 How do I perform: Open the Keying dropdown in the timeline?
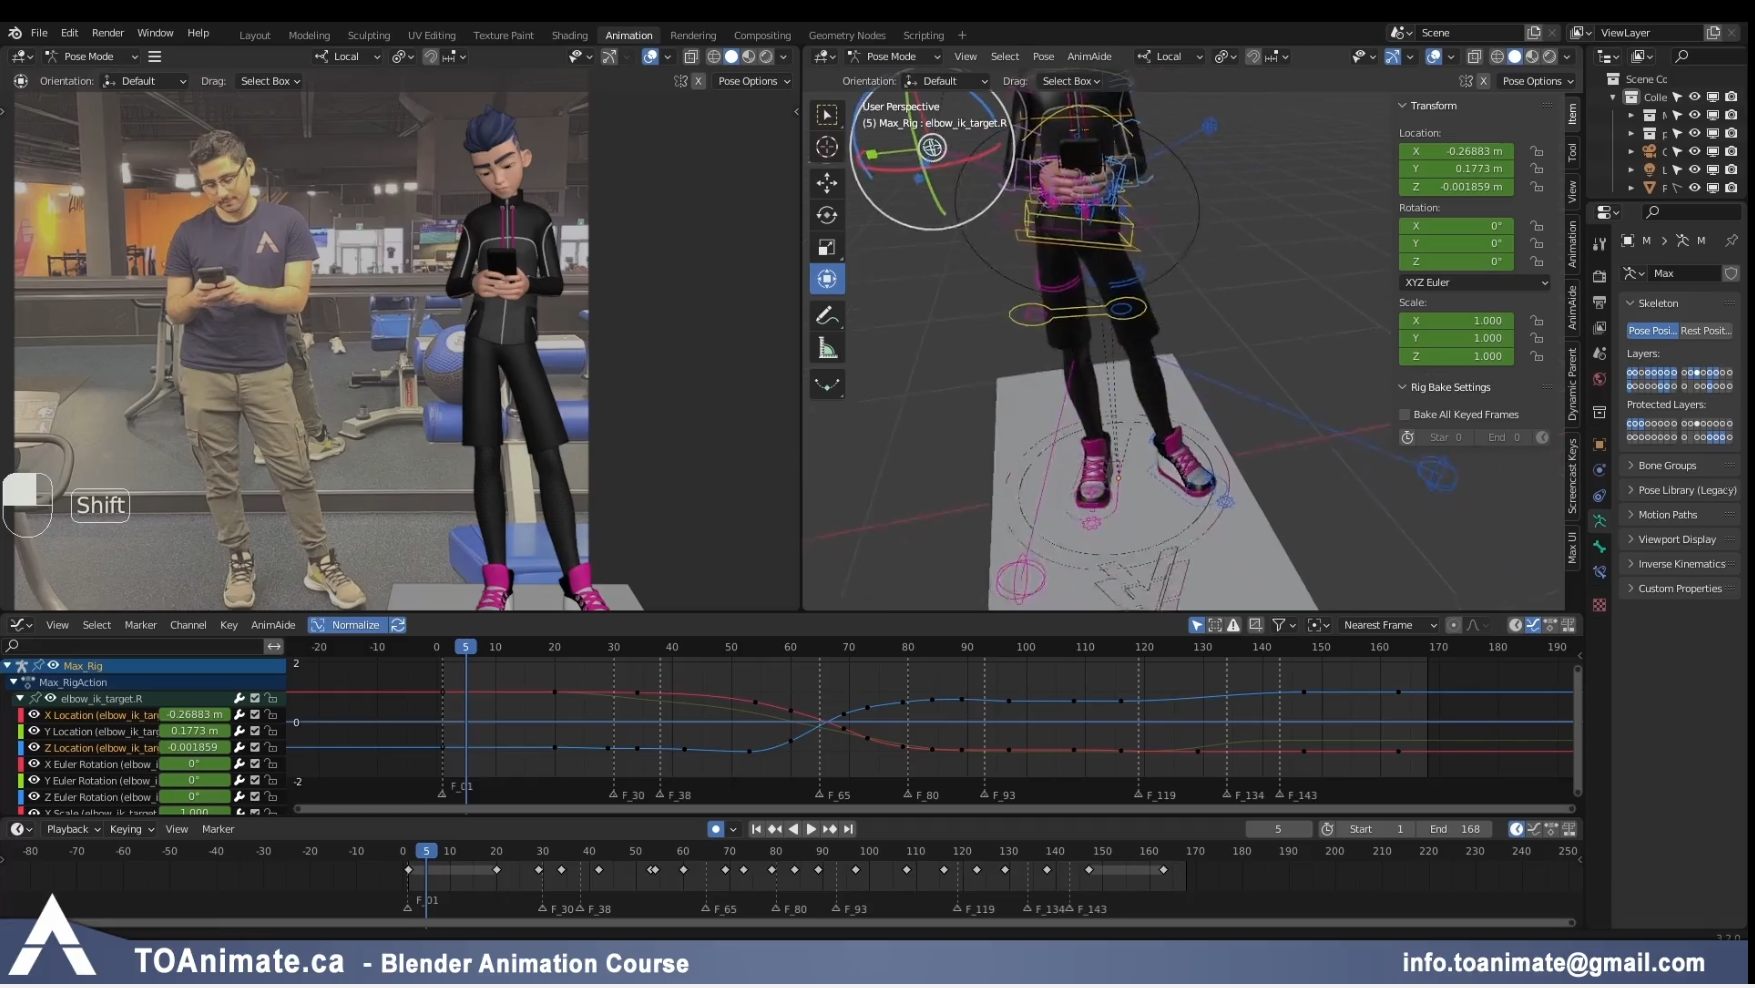(131, 829)
